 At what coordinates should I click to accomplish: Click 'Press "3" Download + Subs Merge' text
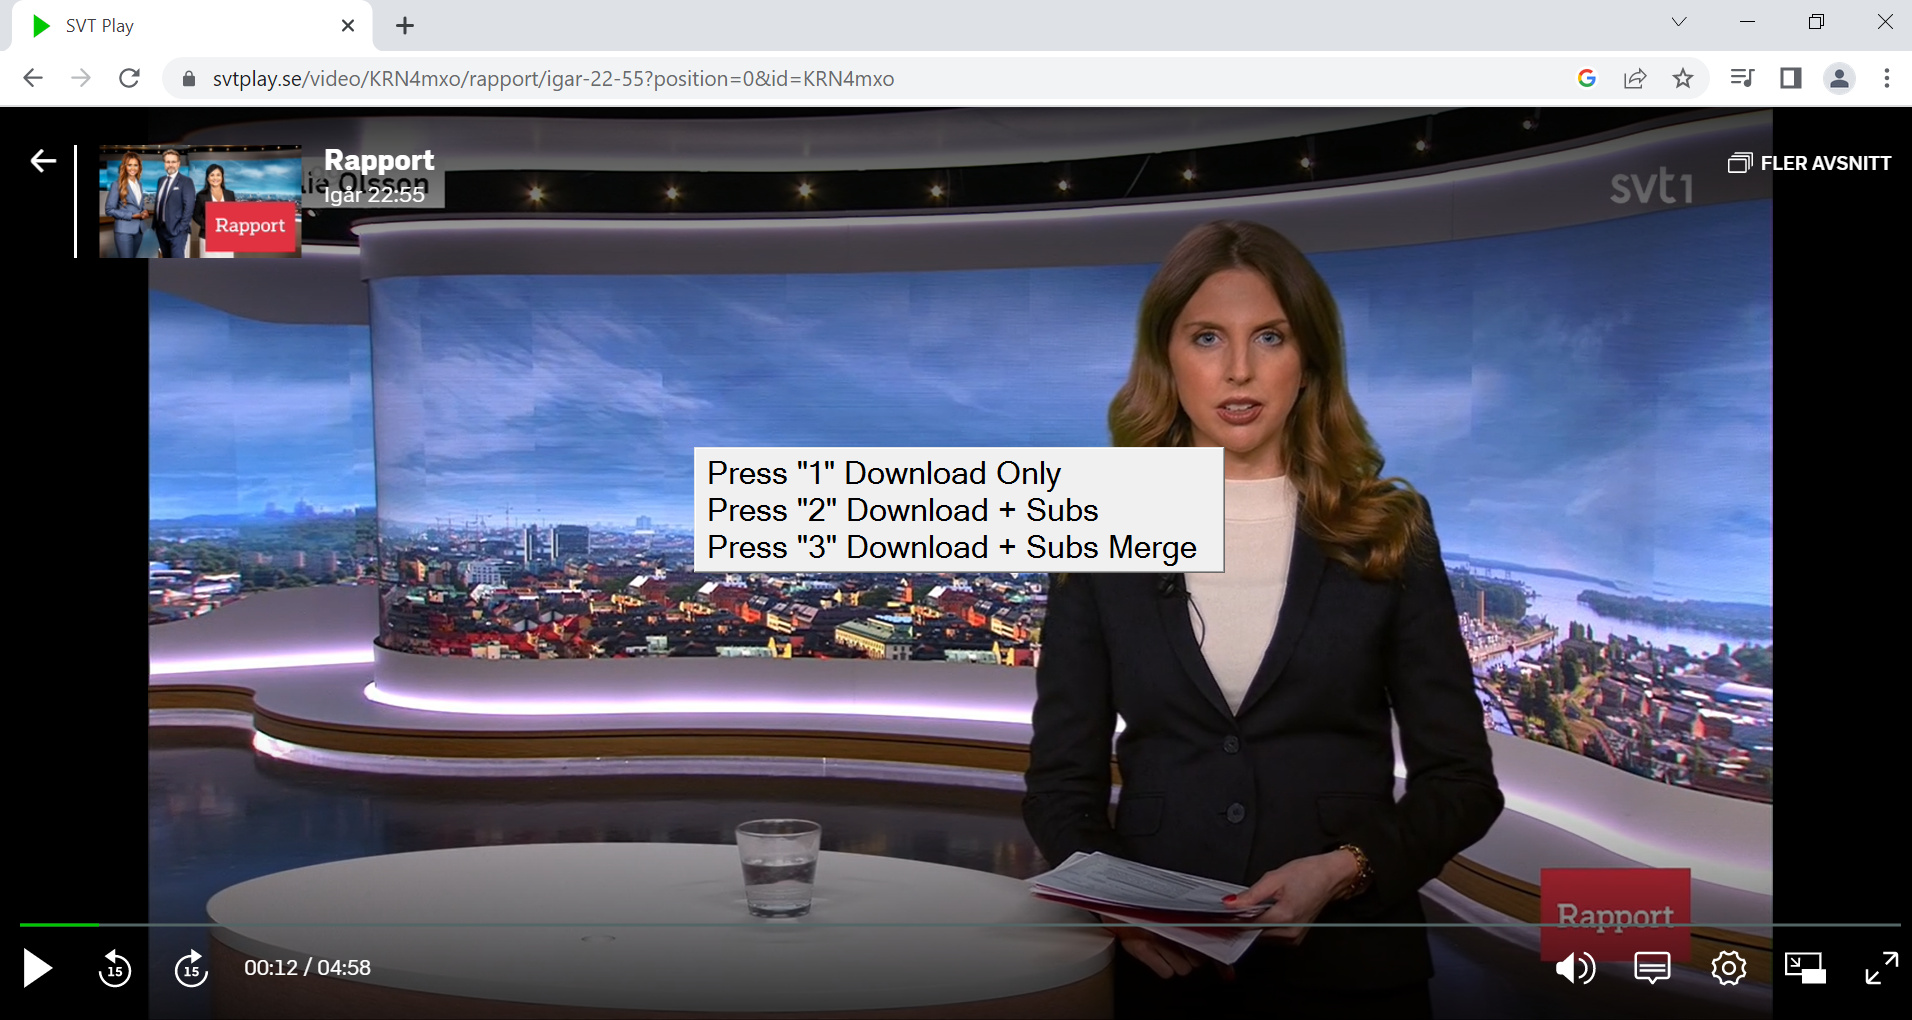click(952, 547)
